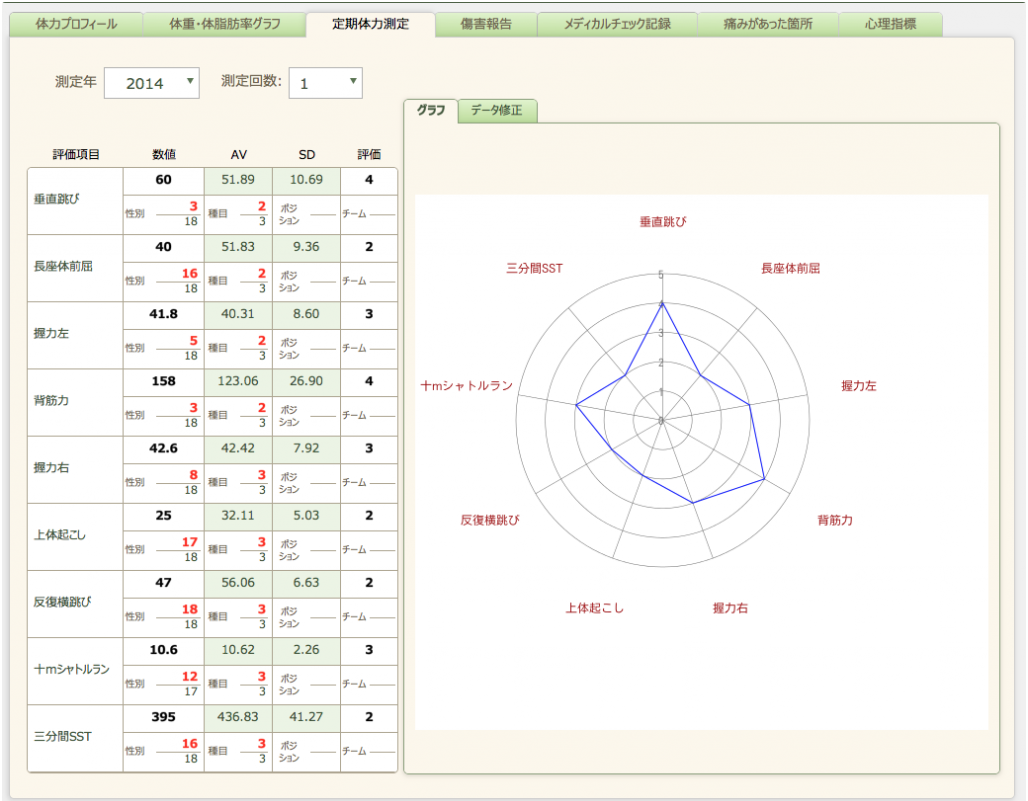Screen dimensions: 1028x801
Task: Open the 体力プロフィール tab
Action: click(x=77, y=24)
